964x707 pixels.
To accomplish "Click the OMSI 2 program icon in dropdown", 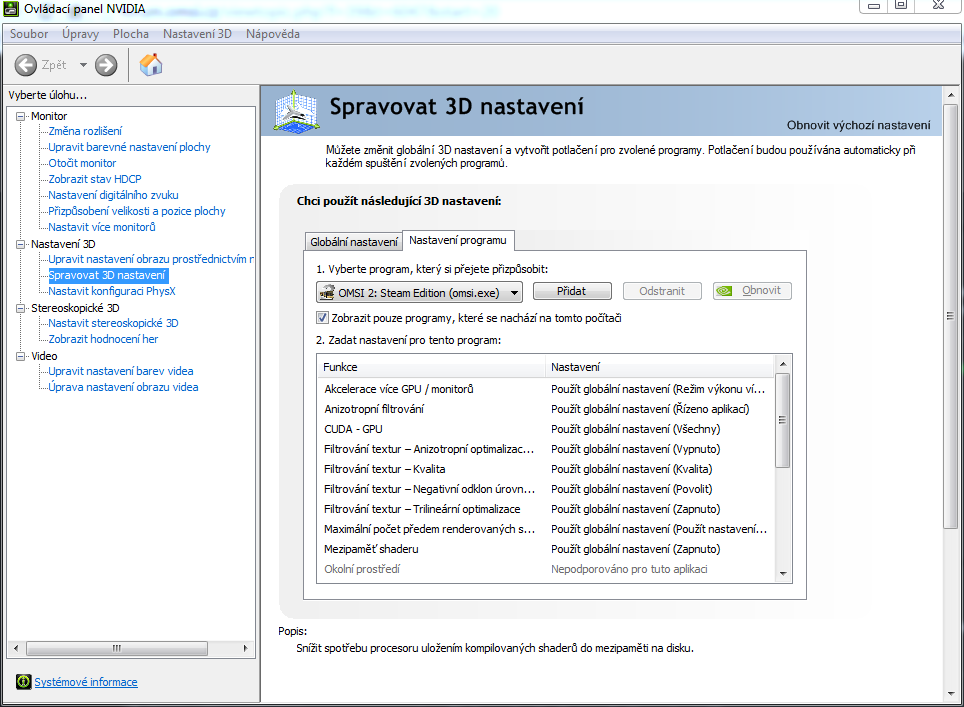I will click(x=327, y=292).
